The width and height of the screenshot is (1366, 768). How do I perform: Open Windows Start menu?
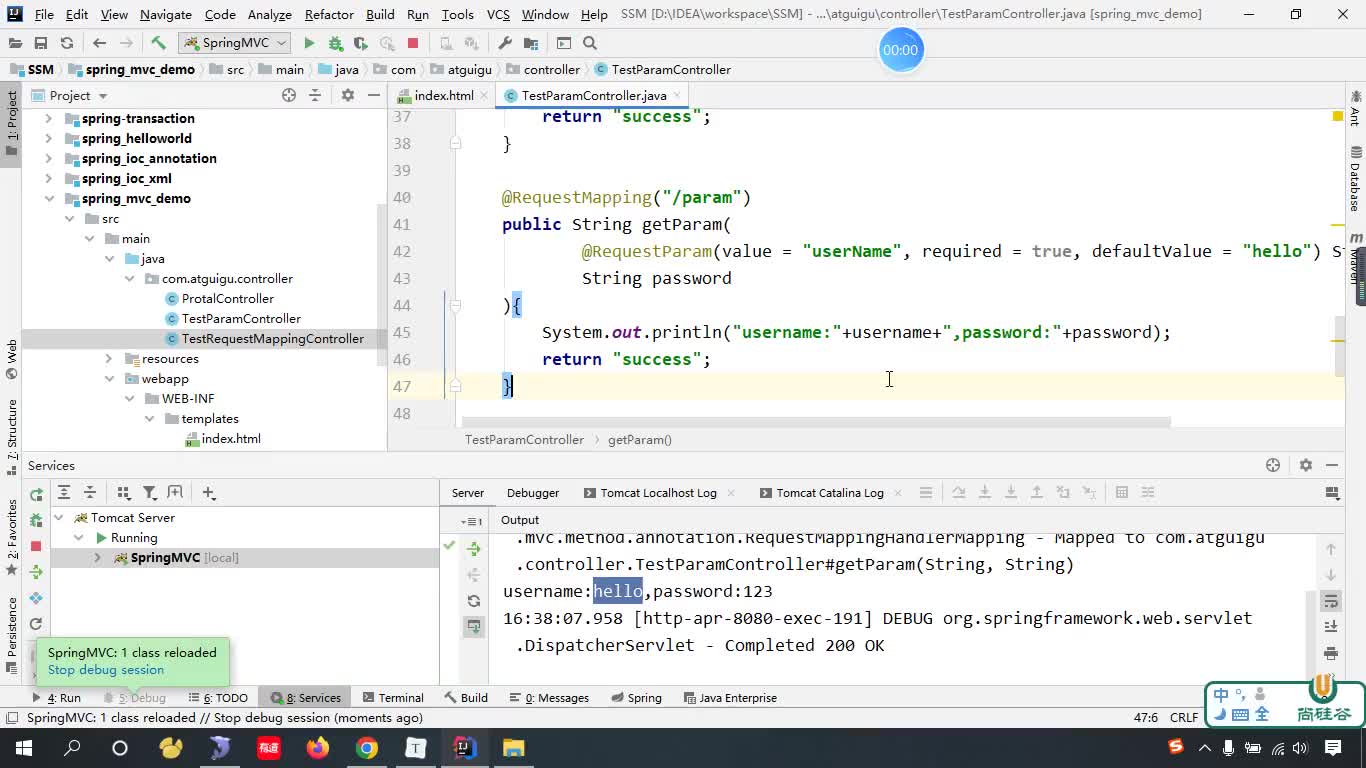click(x=23, y=747)
